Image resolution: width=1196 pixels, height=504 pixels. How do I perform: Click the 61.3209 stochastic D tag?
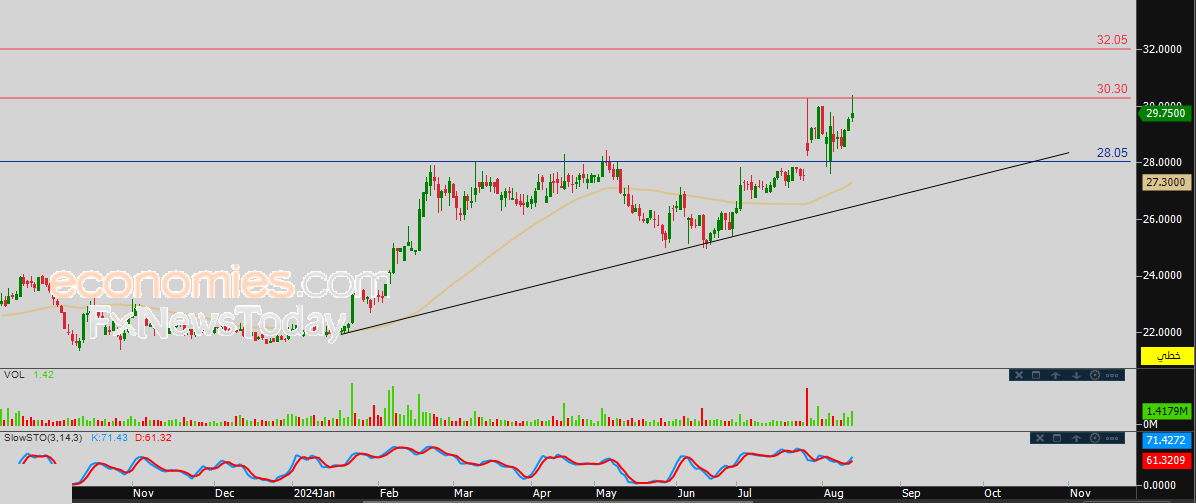pyautogui.click(x=1165, y=460)
